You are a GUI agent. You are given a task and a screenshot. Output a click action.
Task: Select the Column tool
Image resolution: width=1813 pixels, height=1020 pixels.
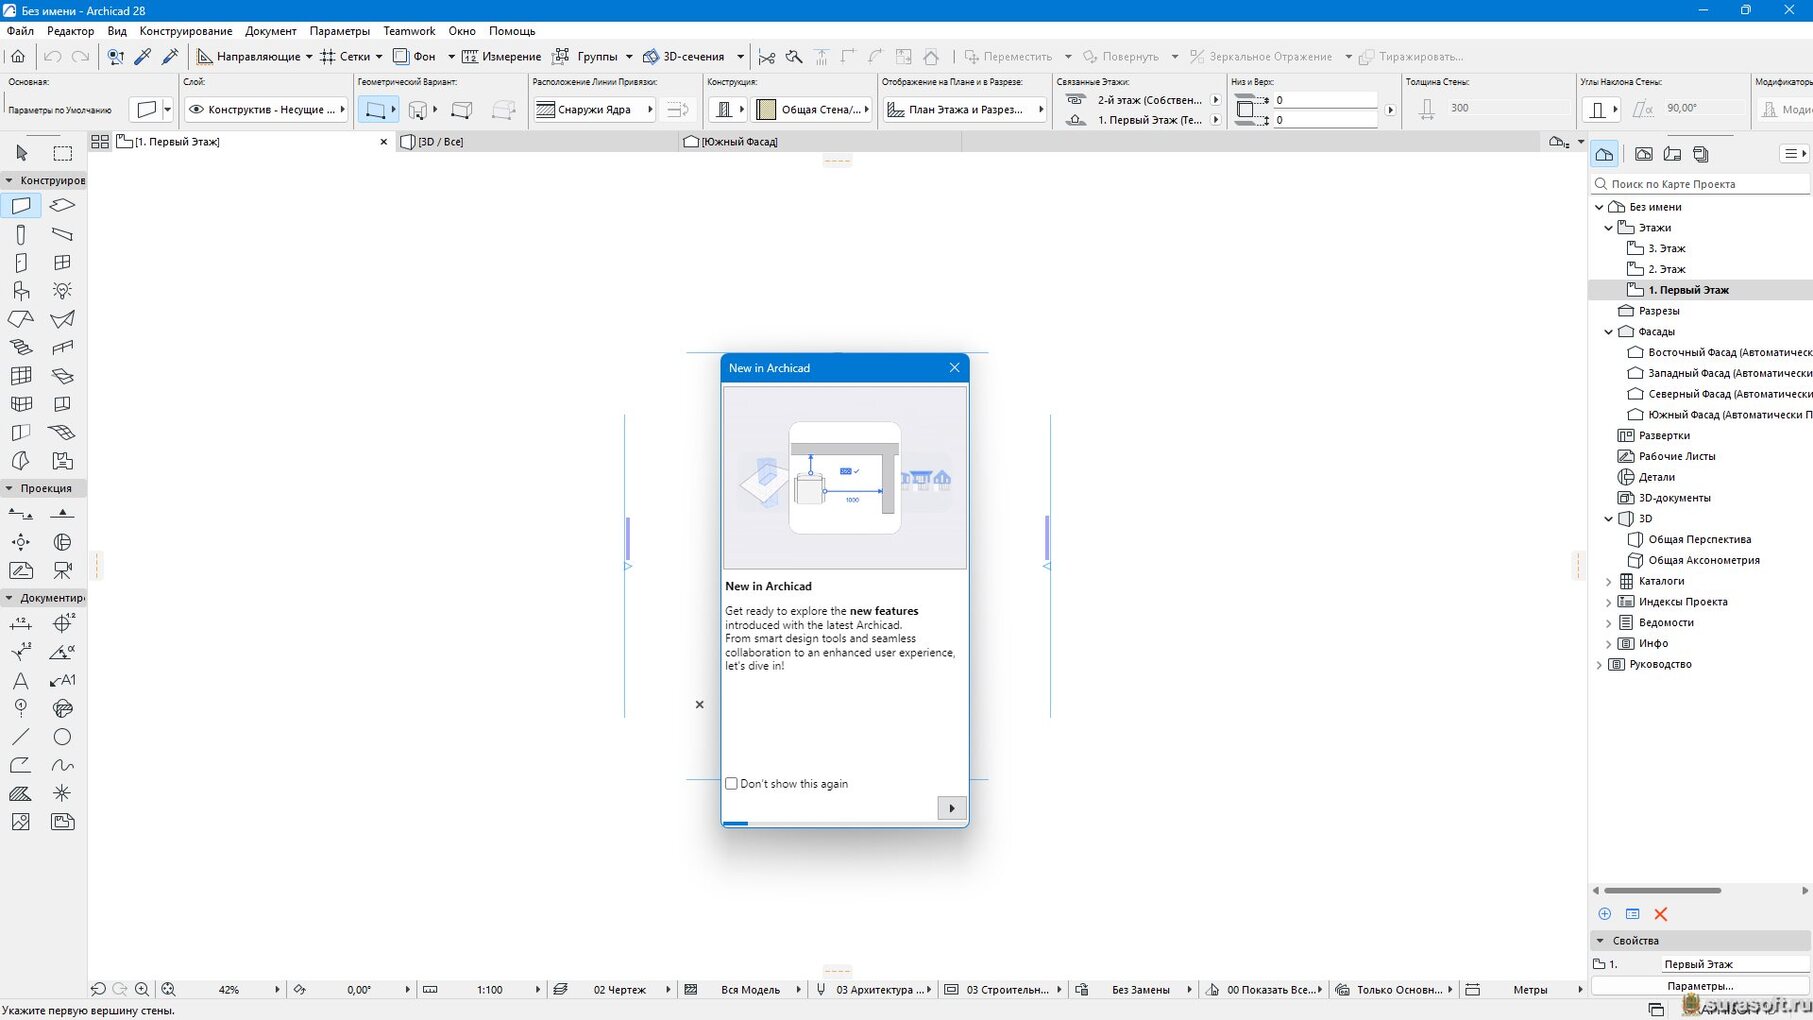(21, 234)
